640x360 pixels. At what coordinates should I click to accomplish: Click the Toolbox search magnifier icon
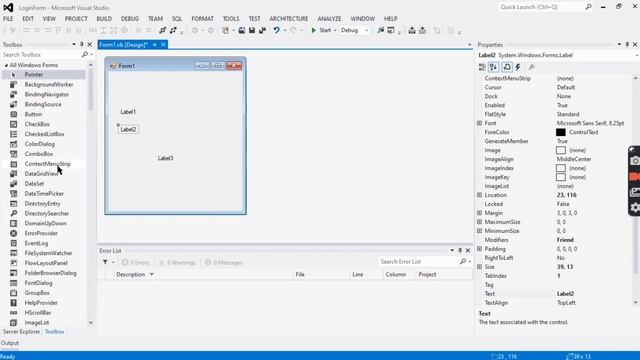click(x=84, y=55)
